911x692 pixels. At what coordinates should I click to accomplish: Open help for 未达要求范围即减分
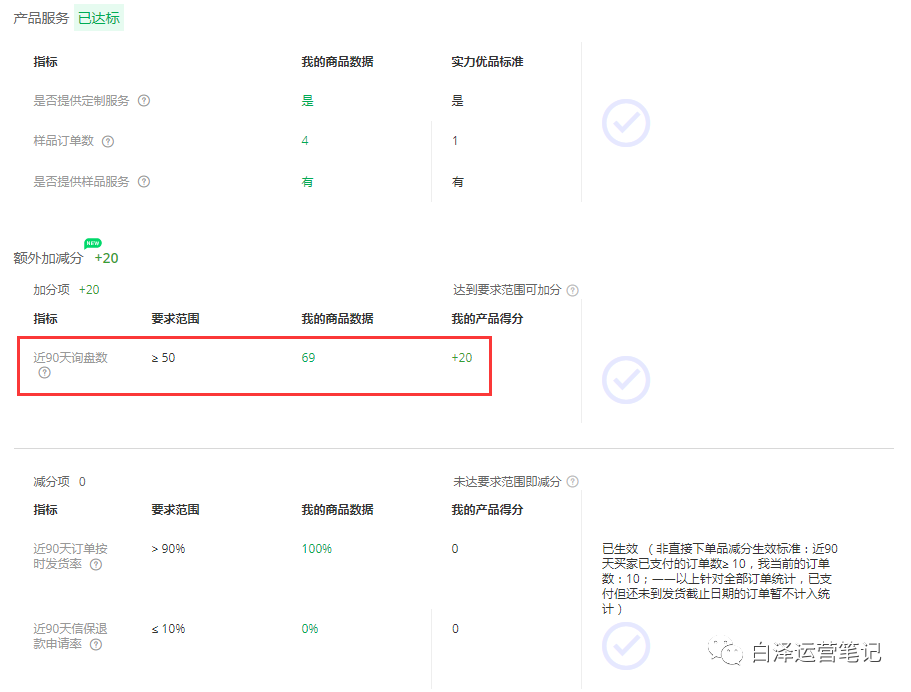[x=572, y=481]
